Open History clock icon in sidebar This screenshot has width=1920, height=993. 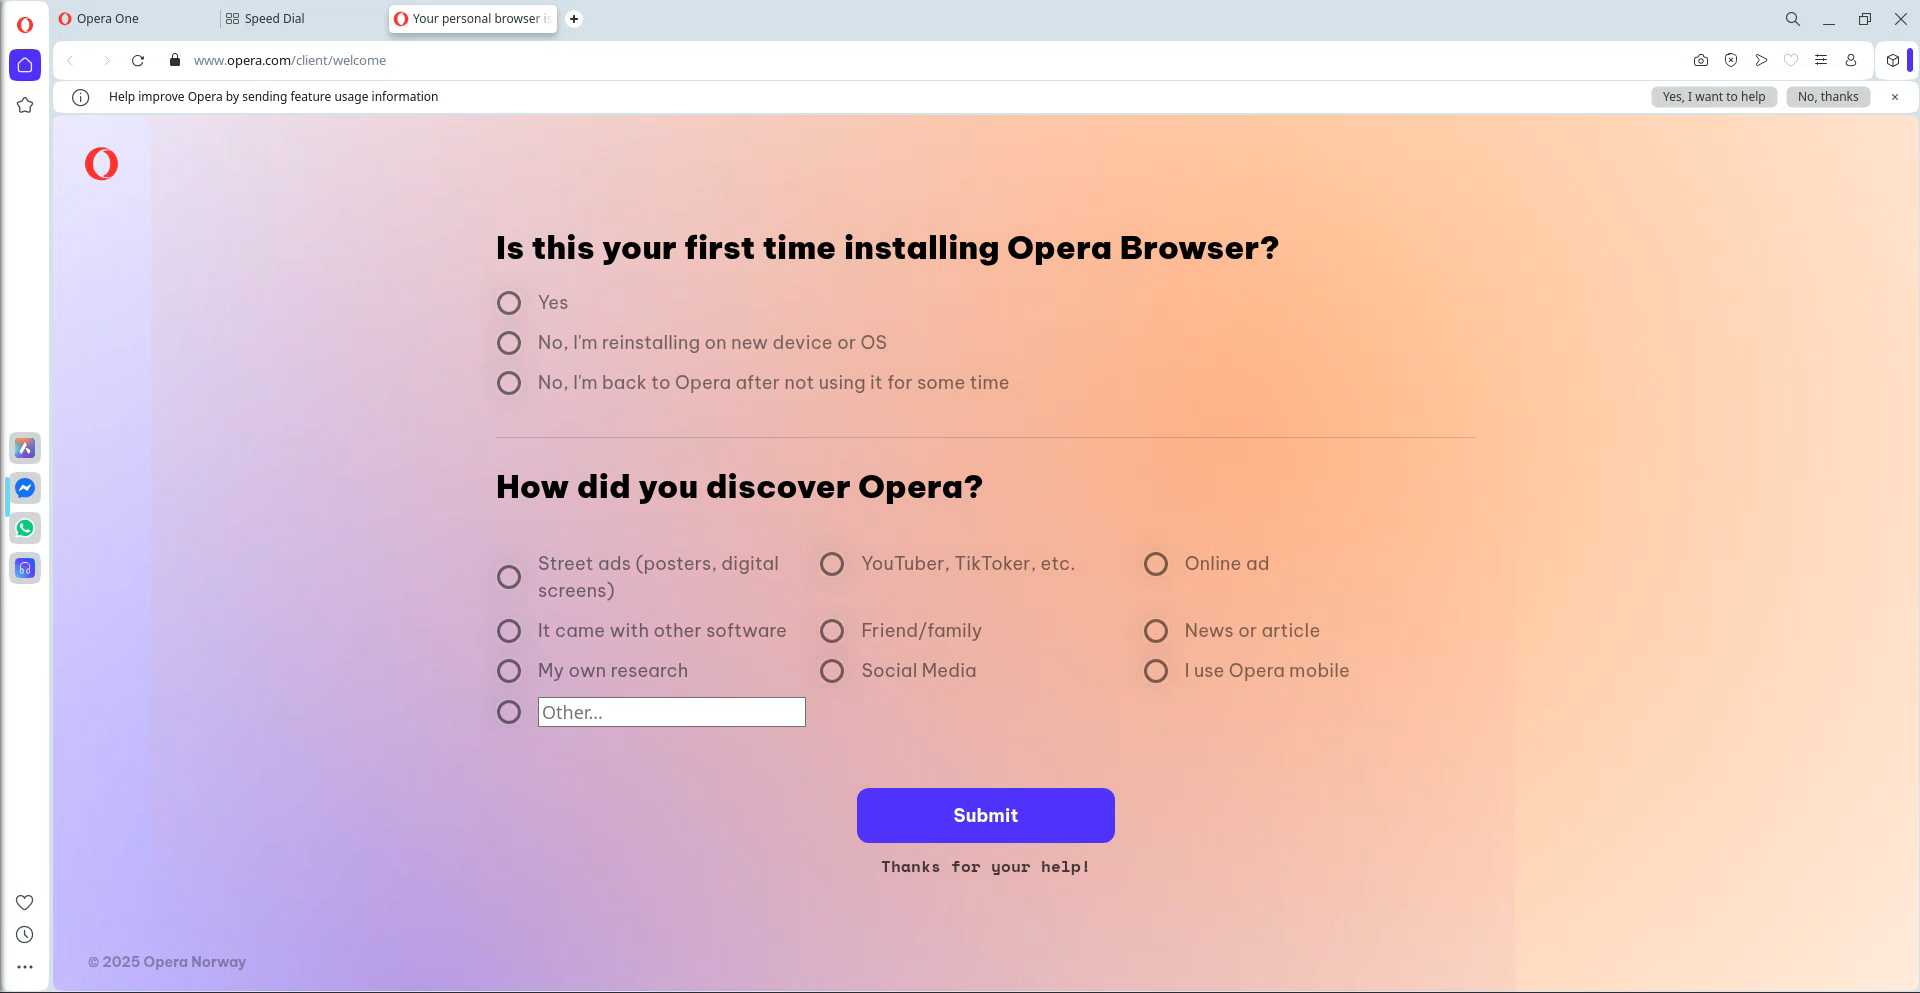[x=25, y=934]
